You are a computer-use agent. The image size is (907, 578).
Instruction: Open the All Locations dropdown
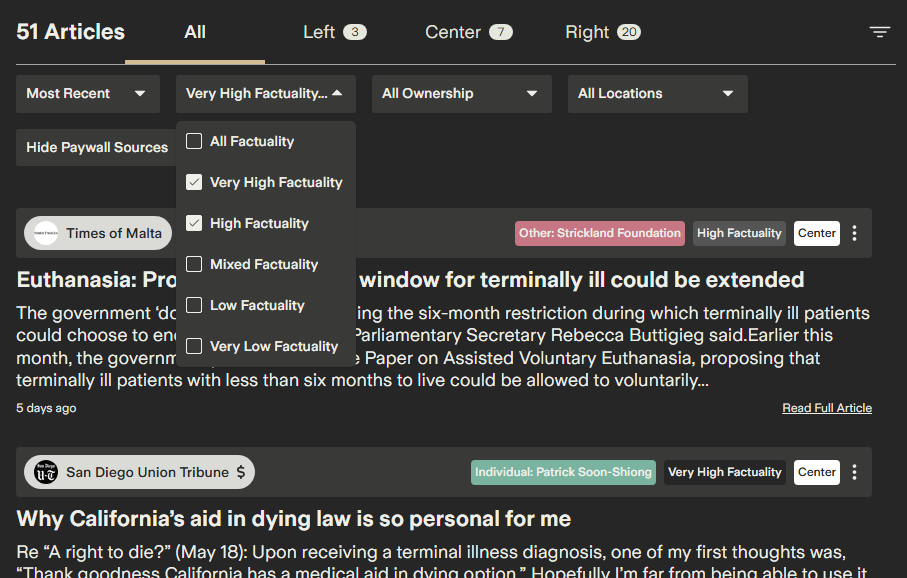tap(658, 94)
